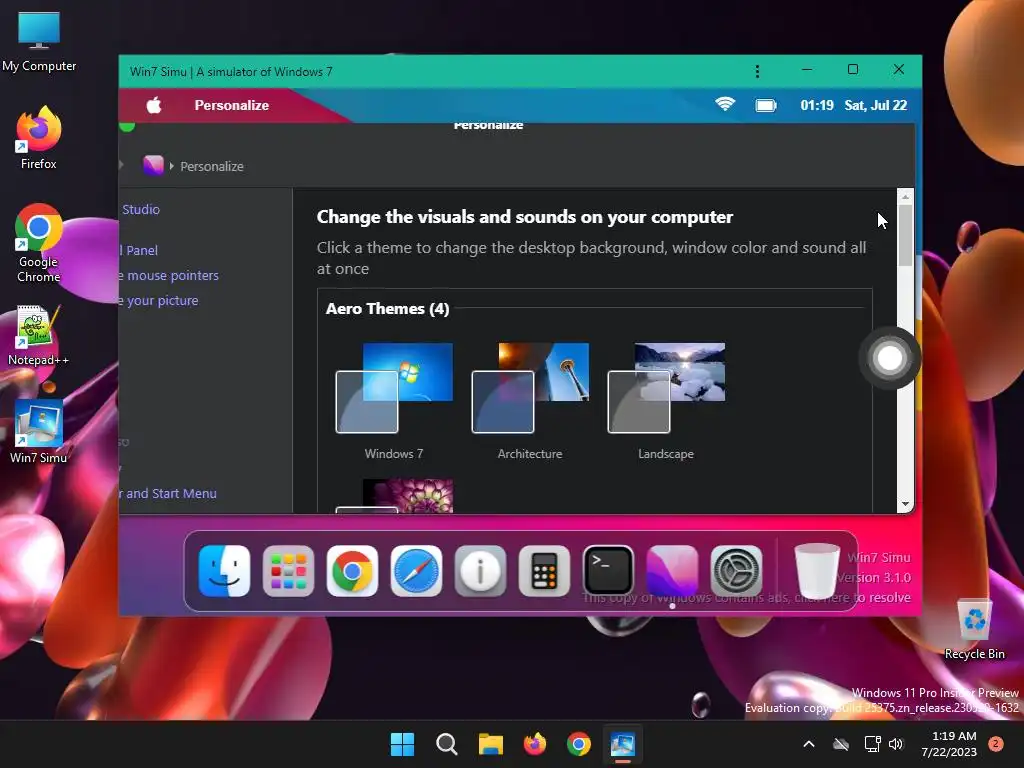Open Notepad++ desktop shortcut
Viewport: 1024px width, 768px height.
[39, 335]
